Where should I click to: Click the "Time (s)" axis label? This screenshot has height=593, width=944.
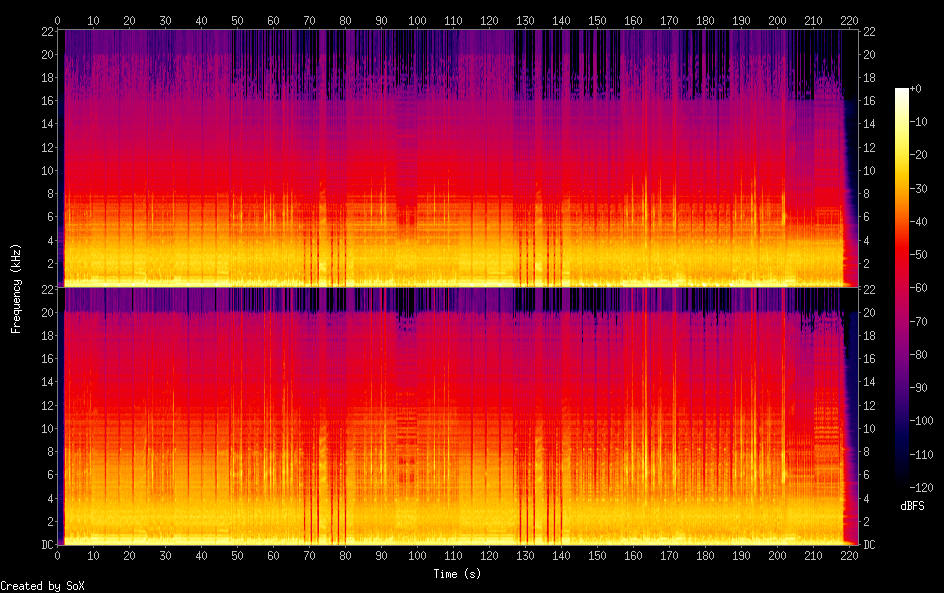click(x=459, y=574)
